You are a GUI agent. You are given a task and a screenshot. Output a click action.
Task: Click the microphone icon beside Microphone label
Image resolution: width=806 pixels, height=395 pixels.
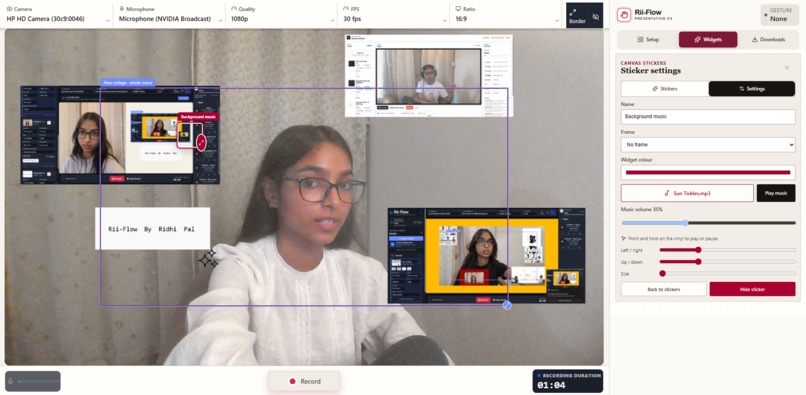pos(121,9)
